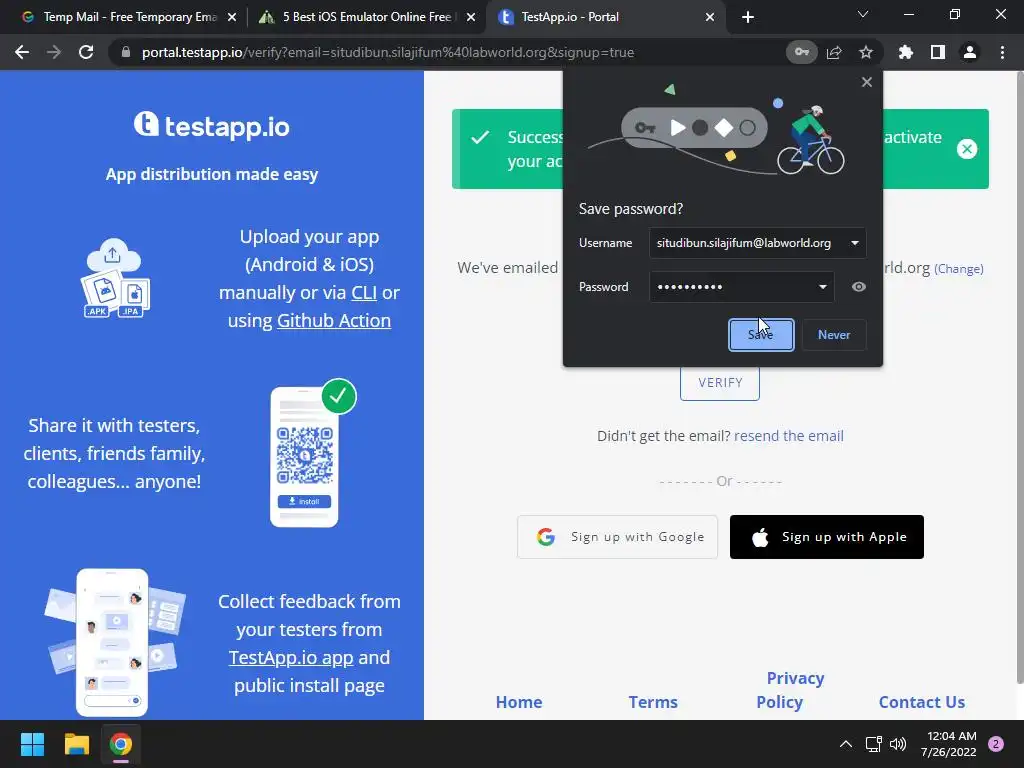The width and height of the screenshot is (1024, 768).
Task: Click the Chrome taskbar icon
Action: click(121, 744)
